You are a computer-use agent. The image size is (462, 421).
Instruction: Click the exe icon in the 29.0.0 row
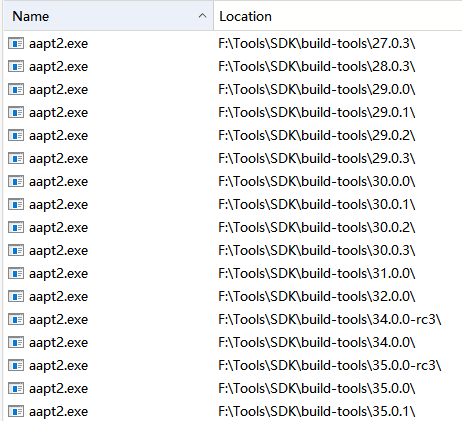coord(16,89)
